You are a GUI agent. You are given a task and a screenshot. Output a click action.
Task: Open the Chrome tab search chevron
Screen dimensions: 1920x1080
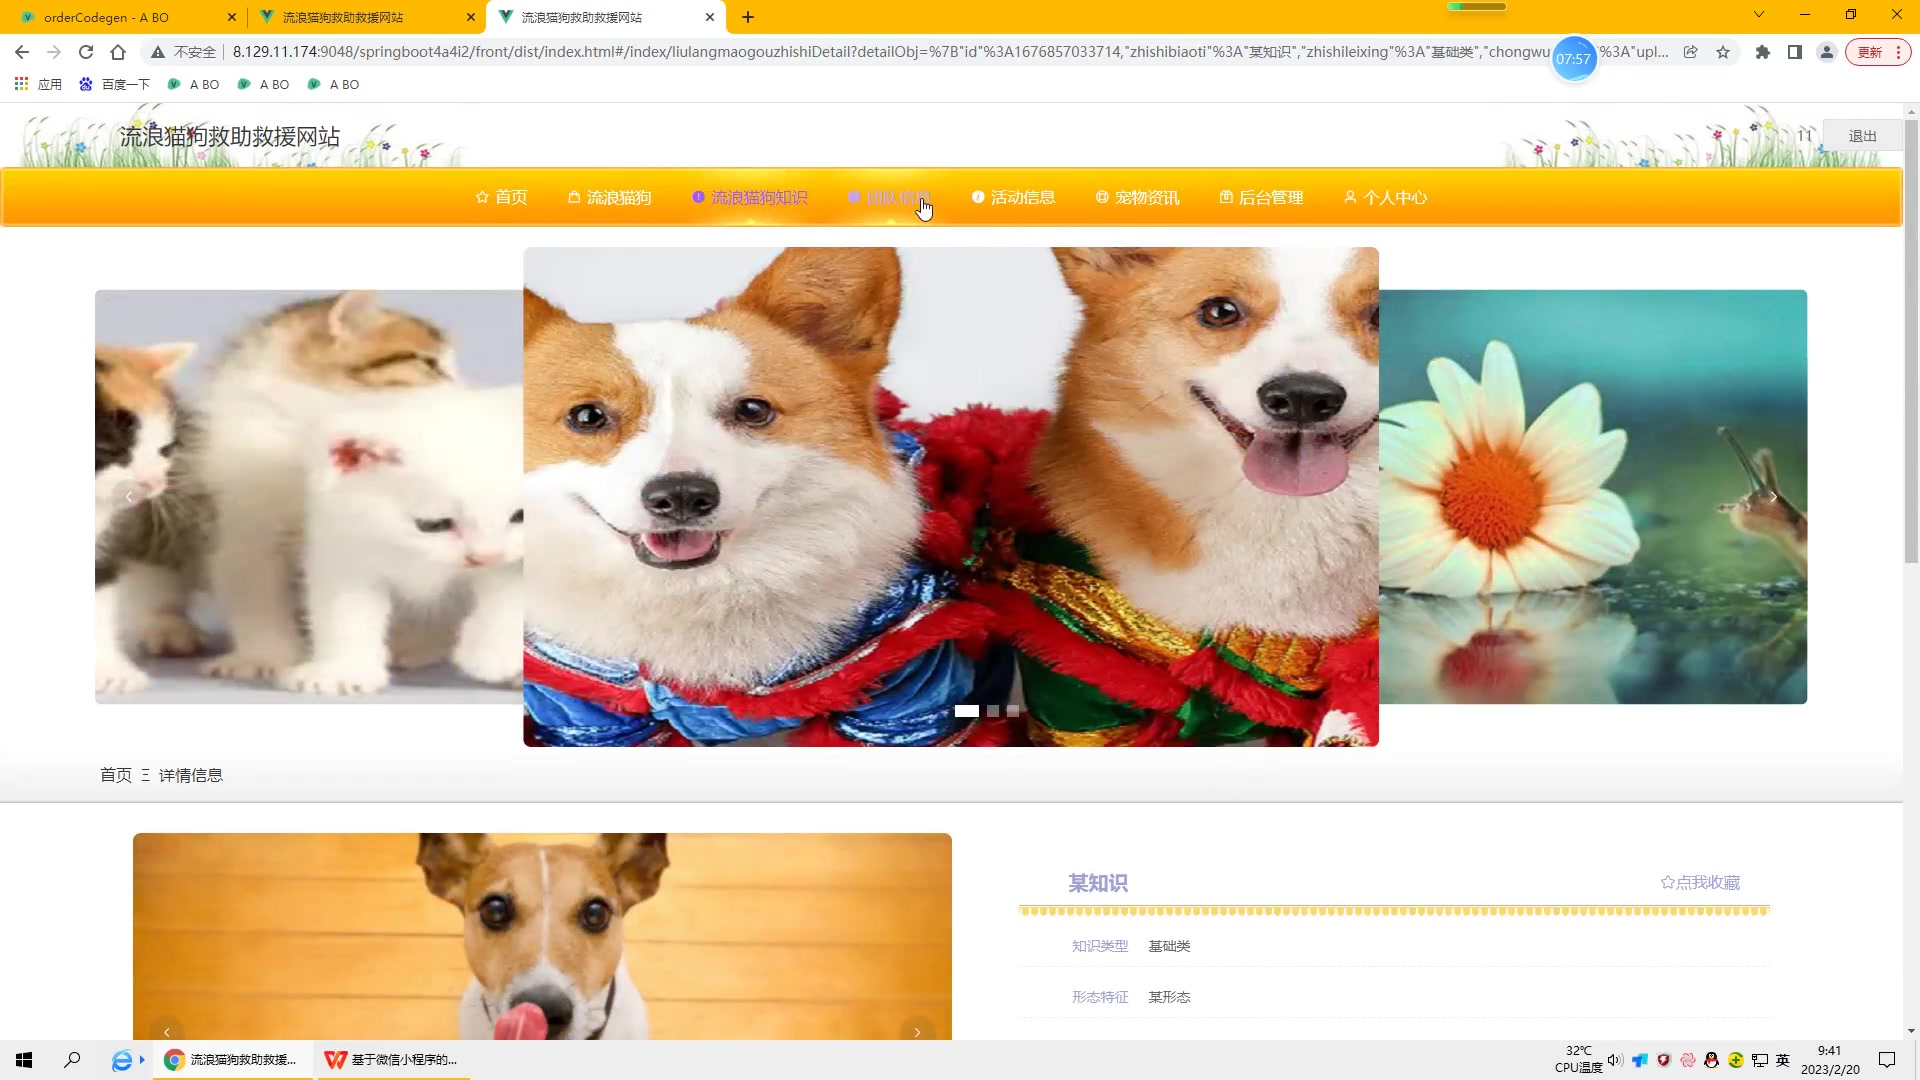1758,15
